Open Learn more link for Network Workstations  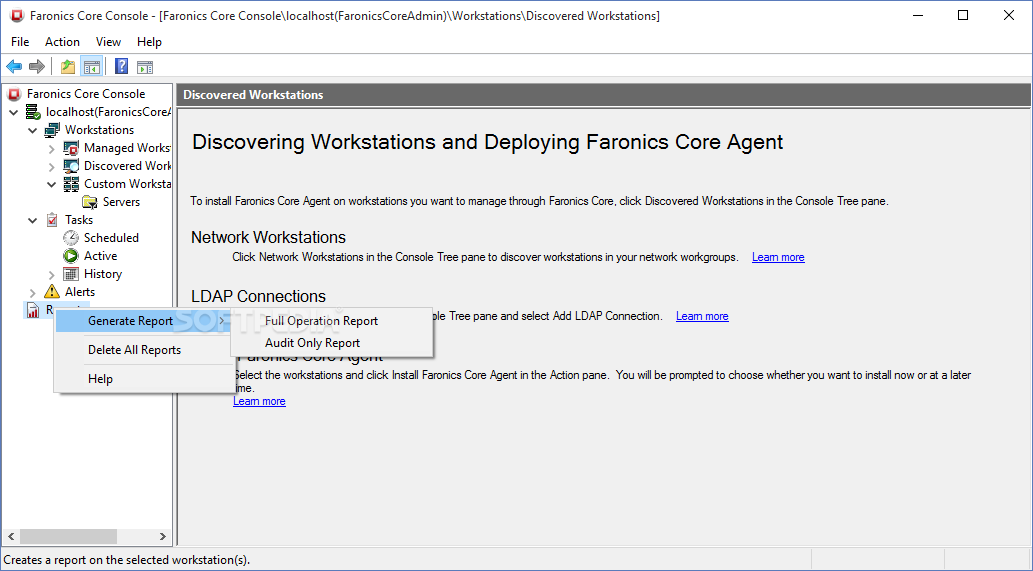(778, 257)
